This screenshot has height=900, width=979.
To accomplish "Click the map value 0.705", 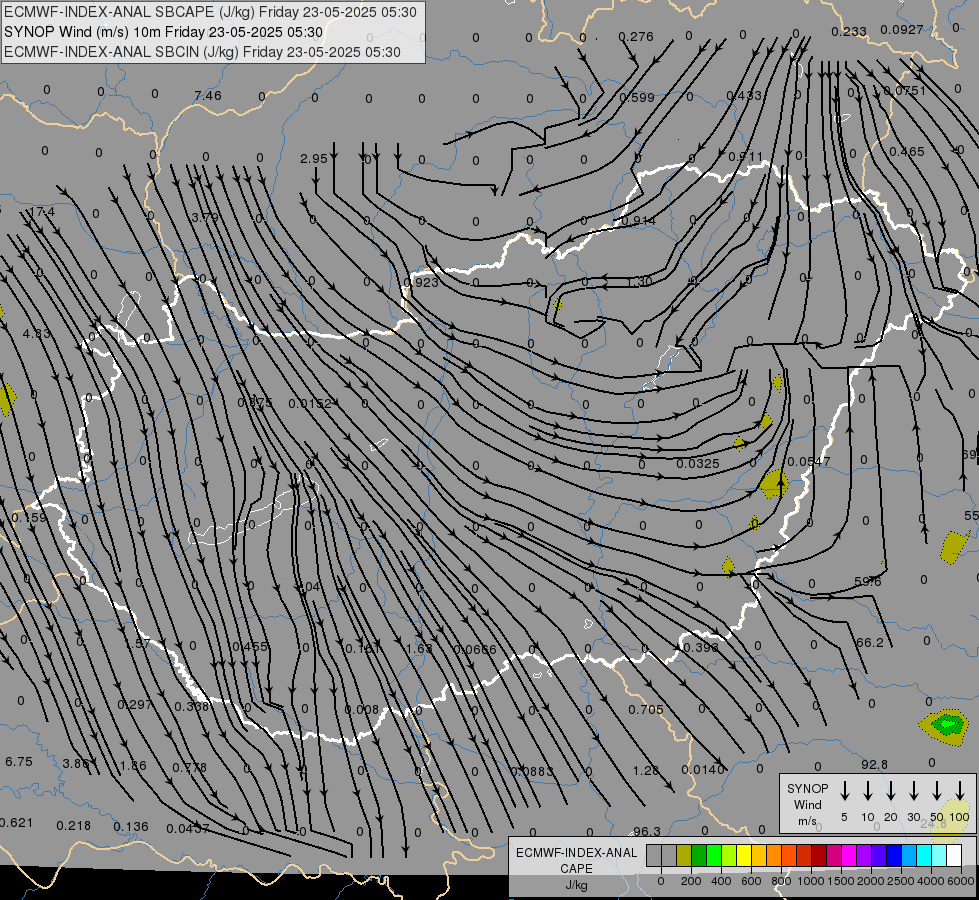I will pyautogui.click(x=646, y=710).
